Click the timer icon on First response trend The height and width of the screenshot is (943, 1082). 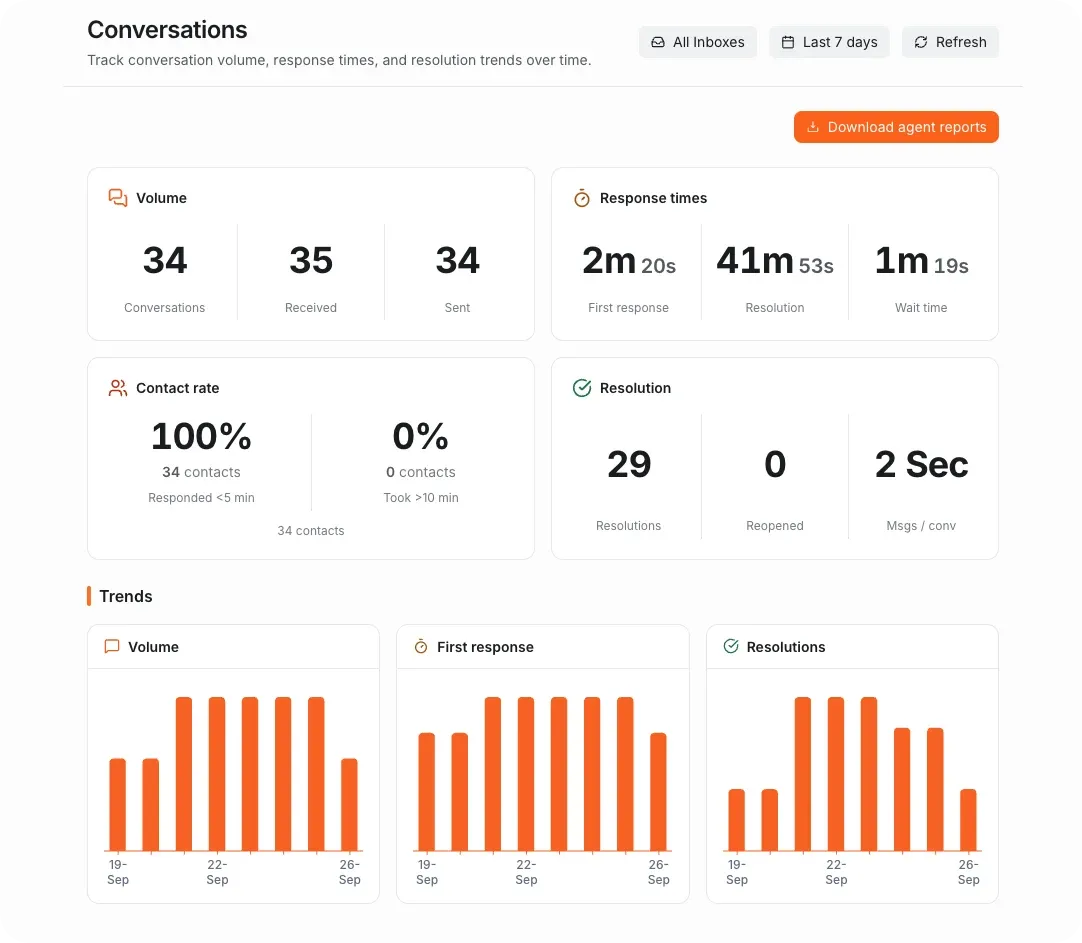click(x=421, y=646)
